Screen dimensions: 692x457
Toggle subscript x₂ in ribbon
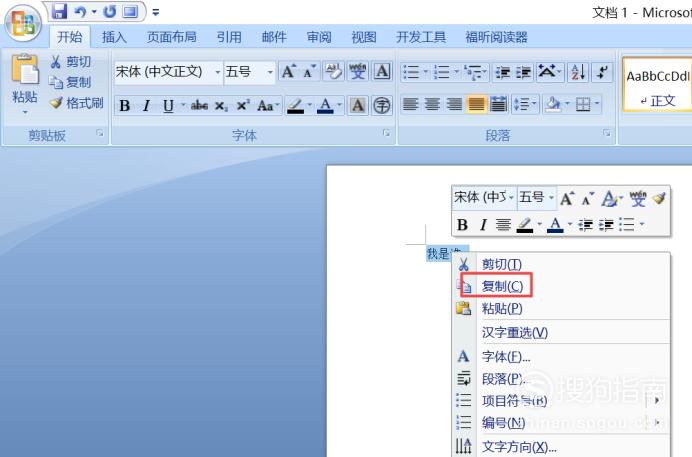click(221, 106)
